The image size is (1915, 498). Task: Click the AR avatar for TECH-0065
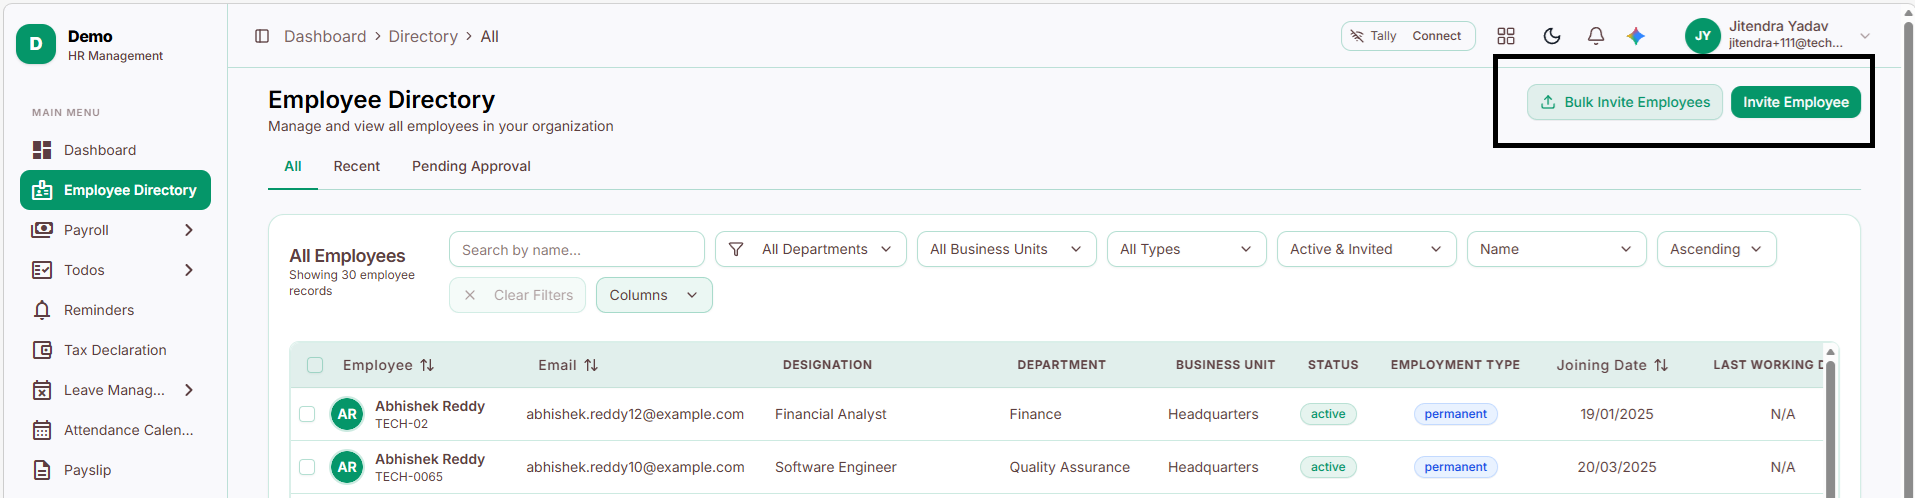[347, 467]
